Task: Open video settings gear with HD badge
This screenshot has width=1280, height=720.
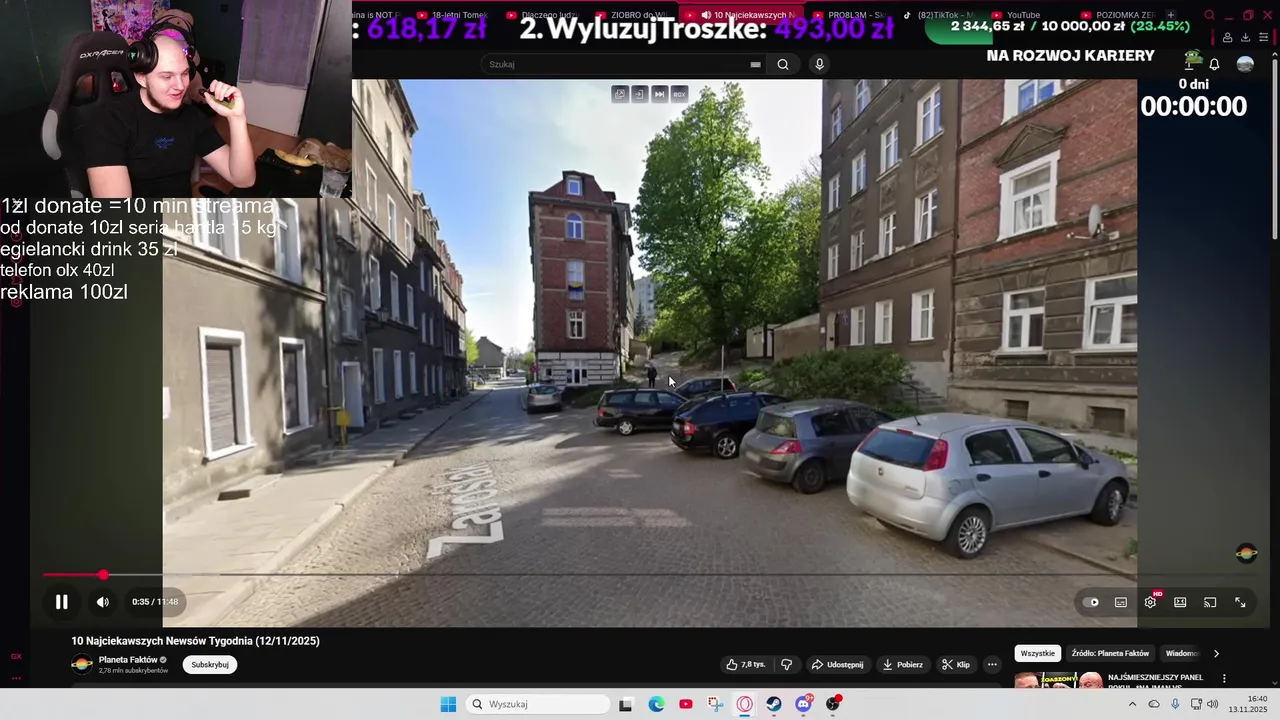Action: tap(1151, 601)
